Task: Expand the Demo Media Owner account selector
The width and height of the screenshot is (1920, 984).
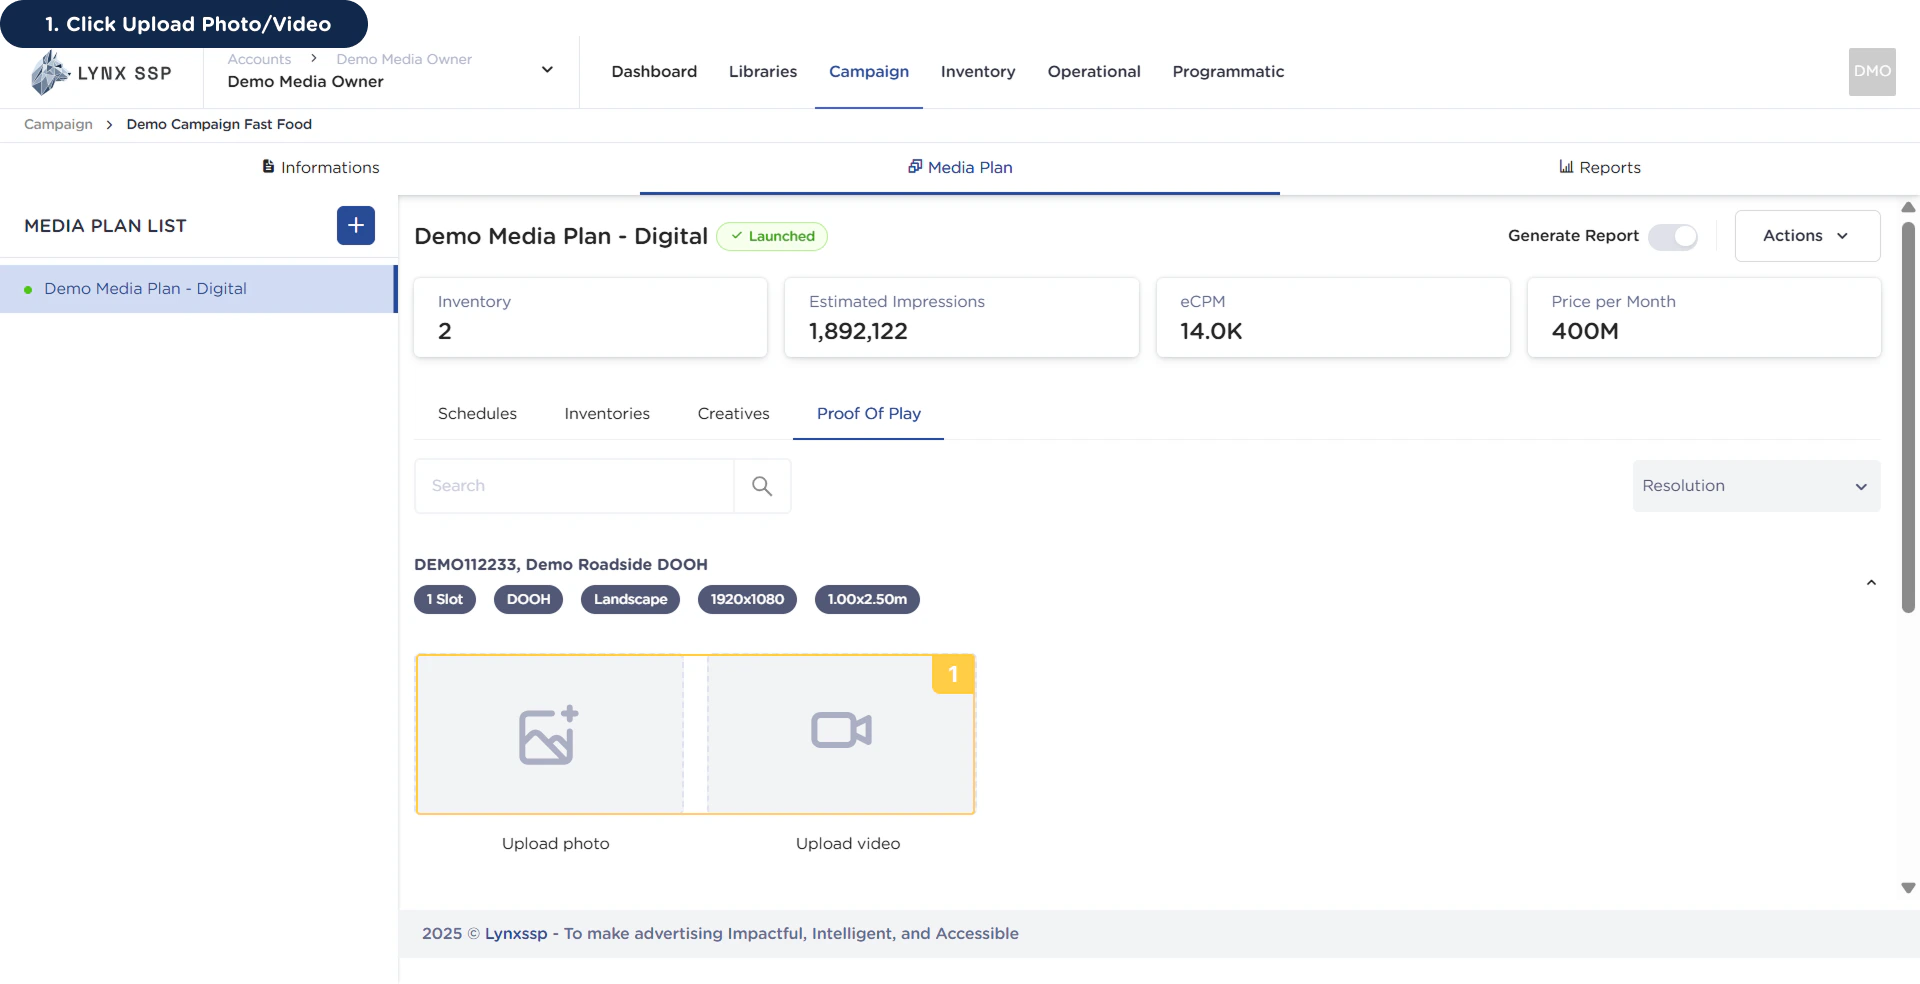Action: (x=547, y=70)
